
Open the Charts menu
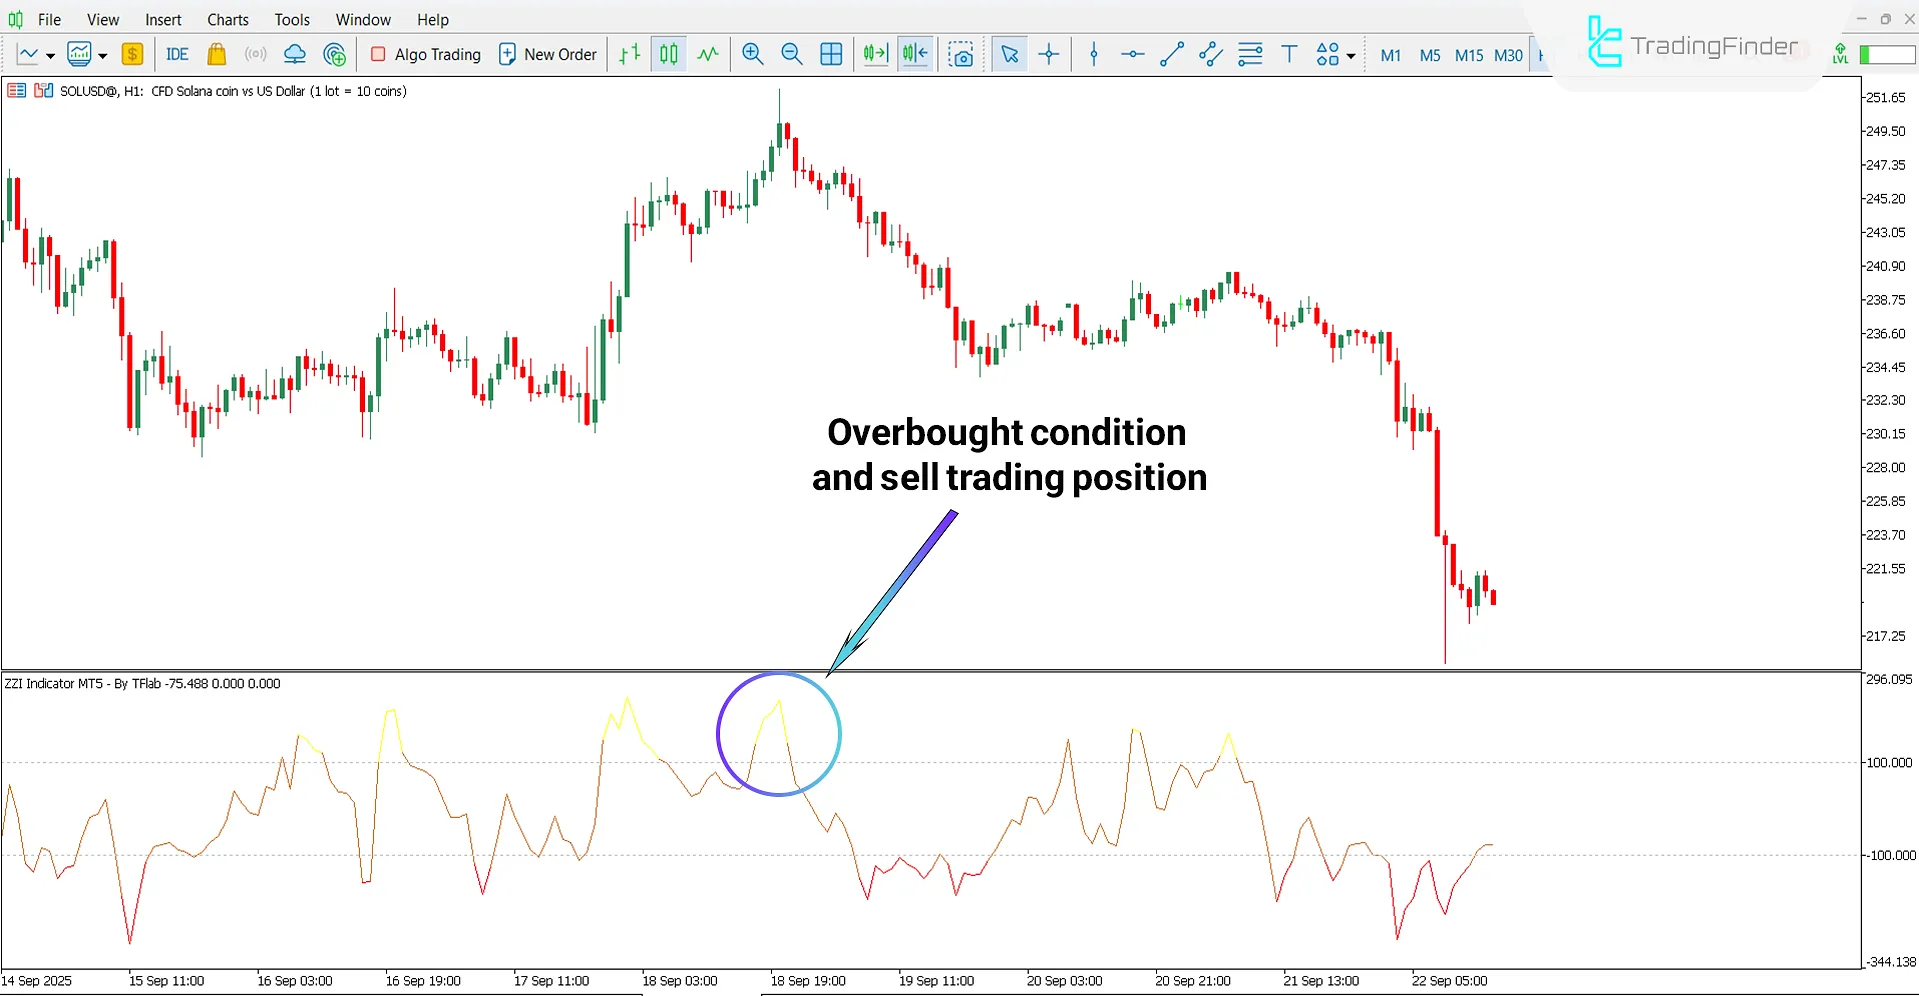pos(227,19)
